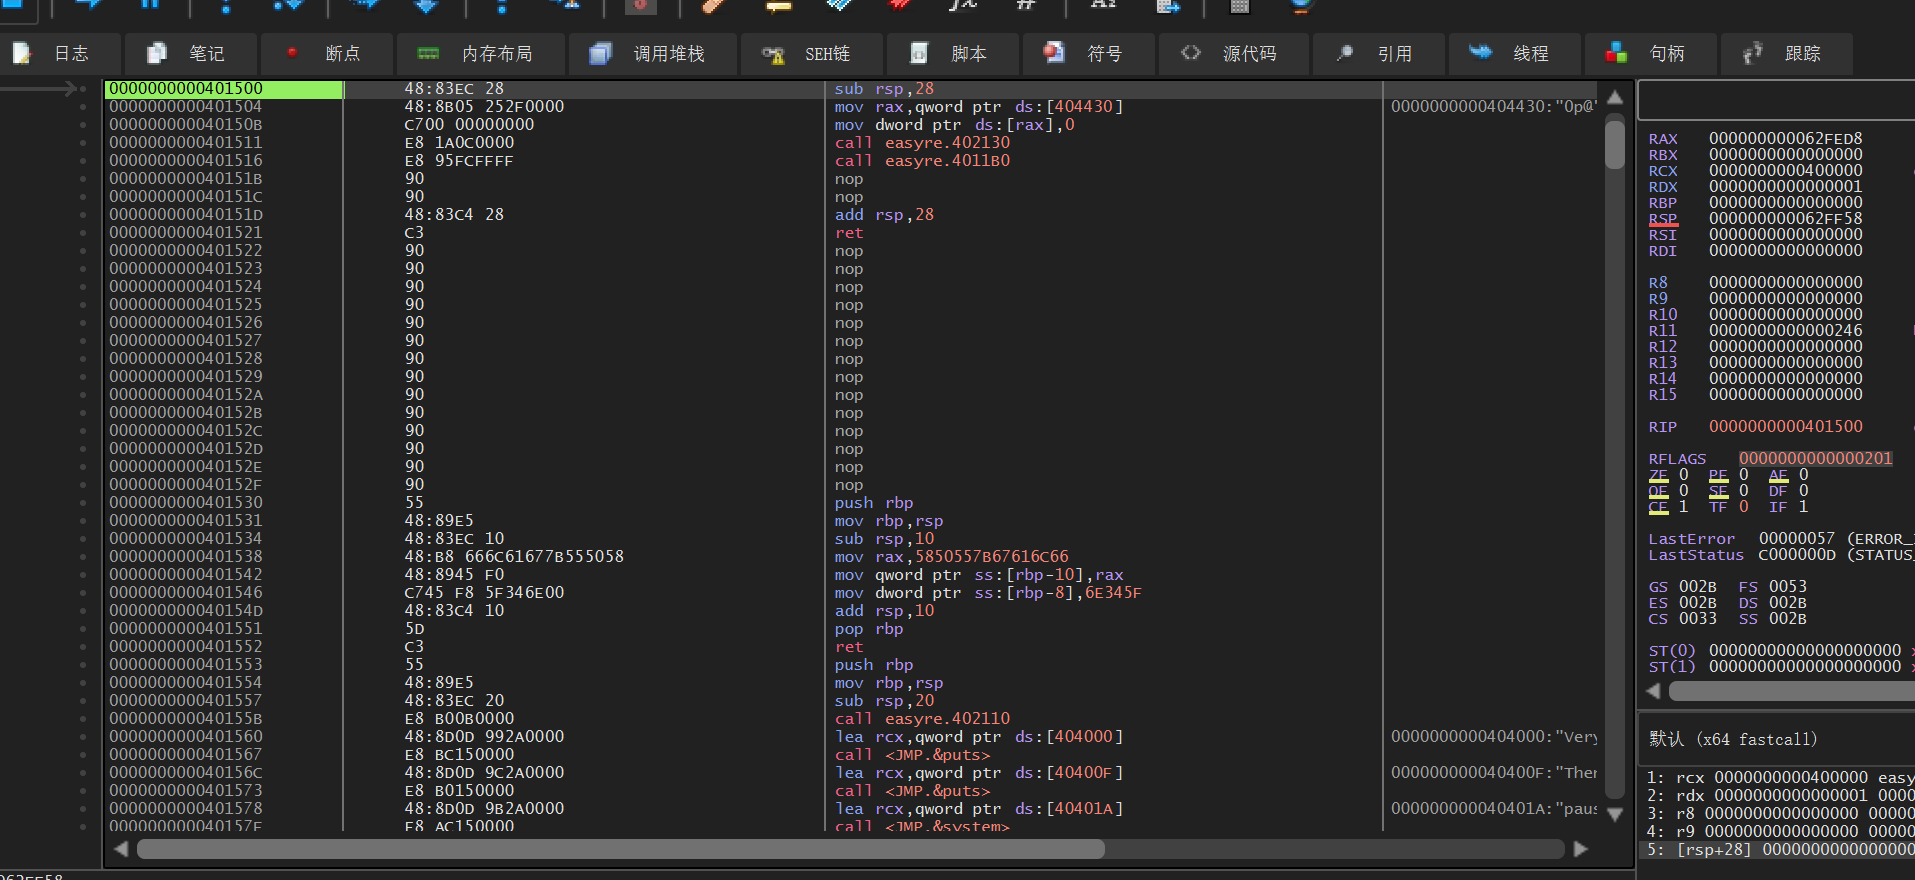Click the magnifier icon for 引用

[x=1345, y=53]
